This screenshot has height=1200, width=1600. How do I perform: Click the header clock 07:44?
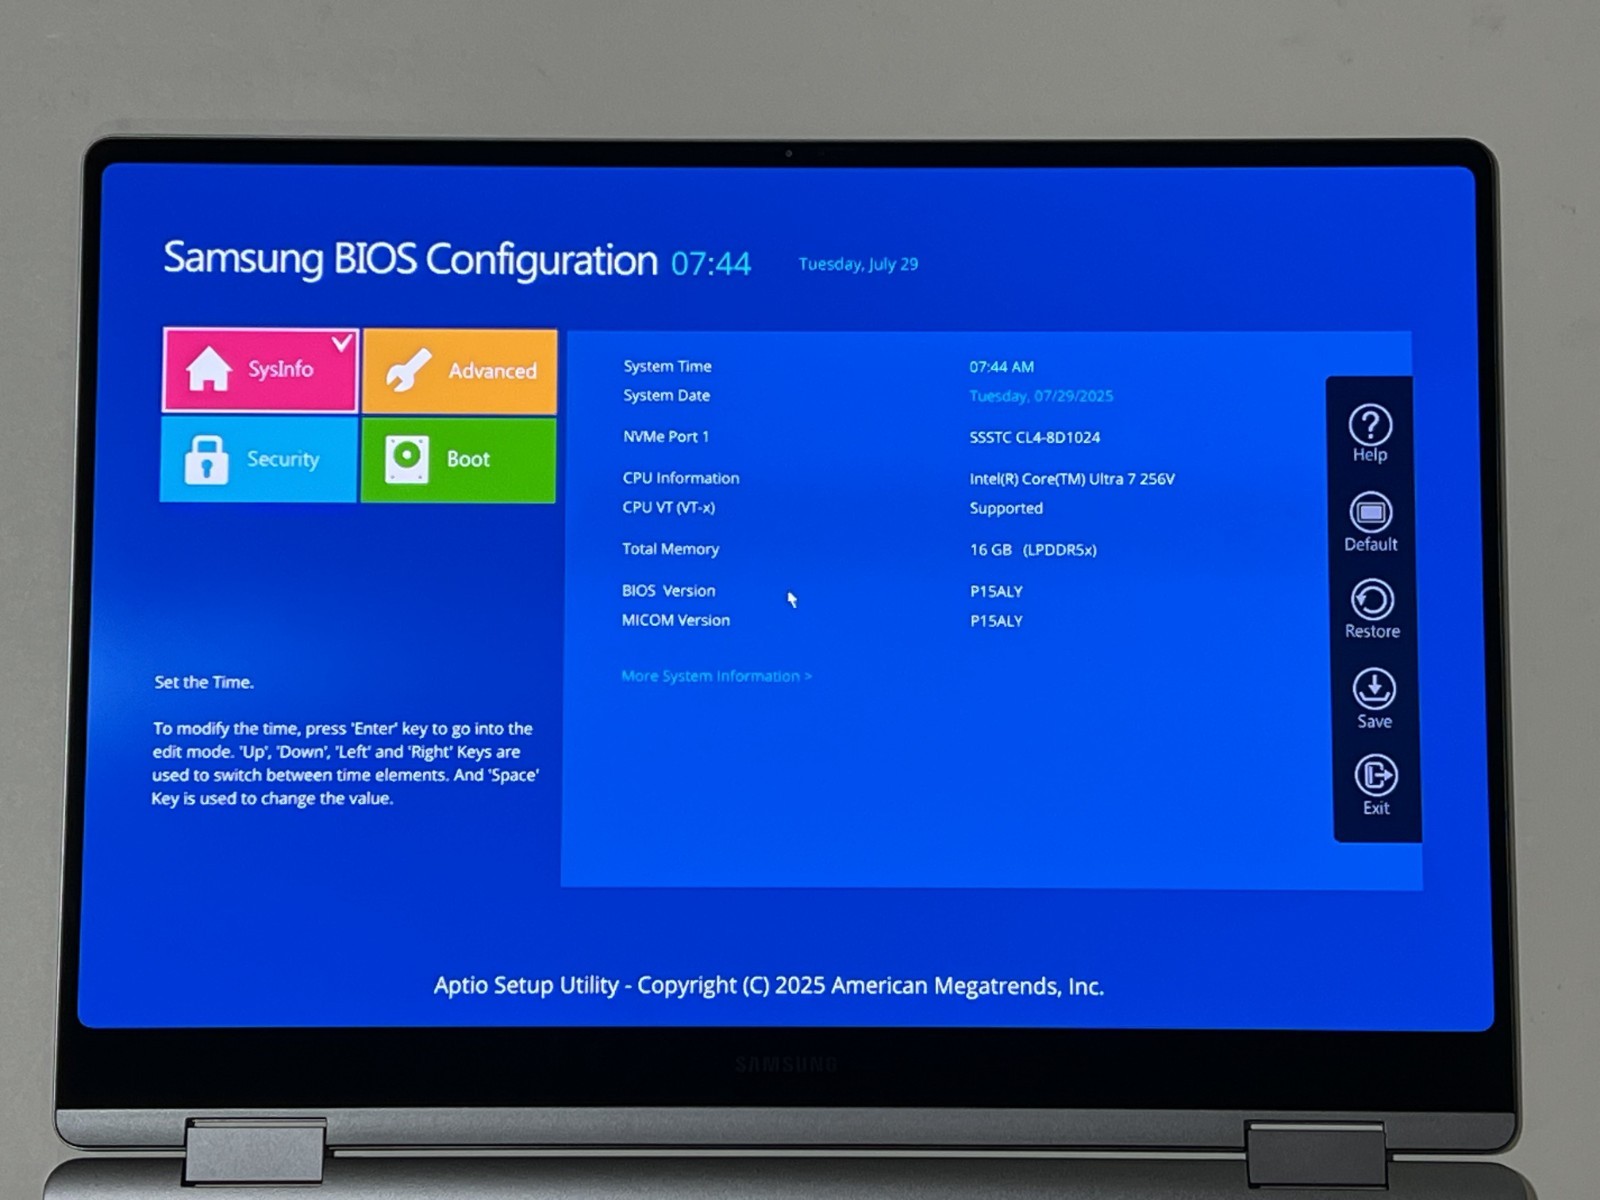point(710,263)
